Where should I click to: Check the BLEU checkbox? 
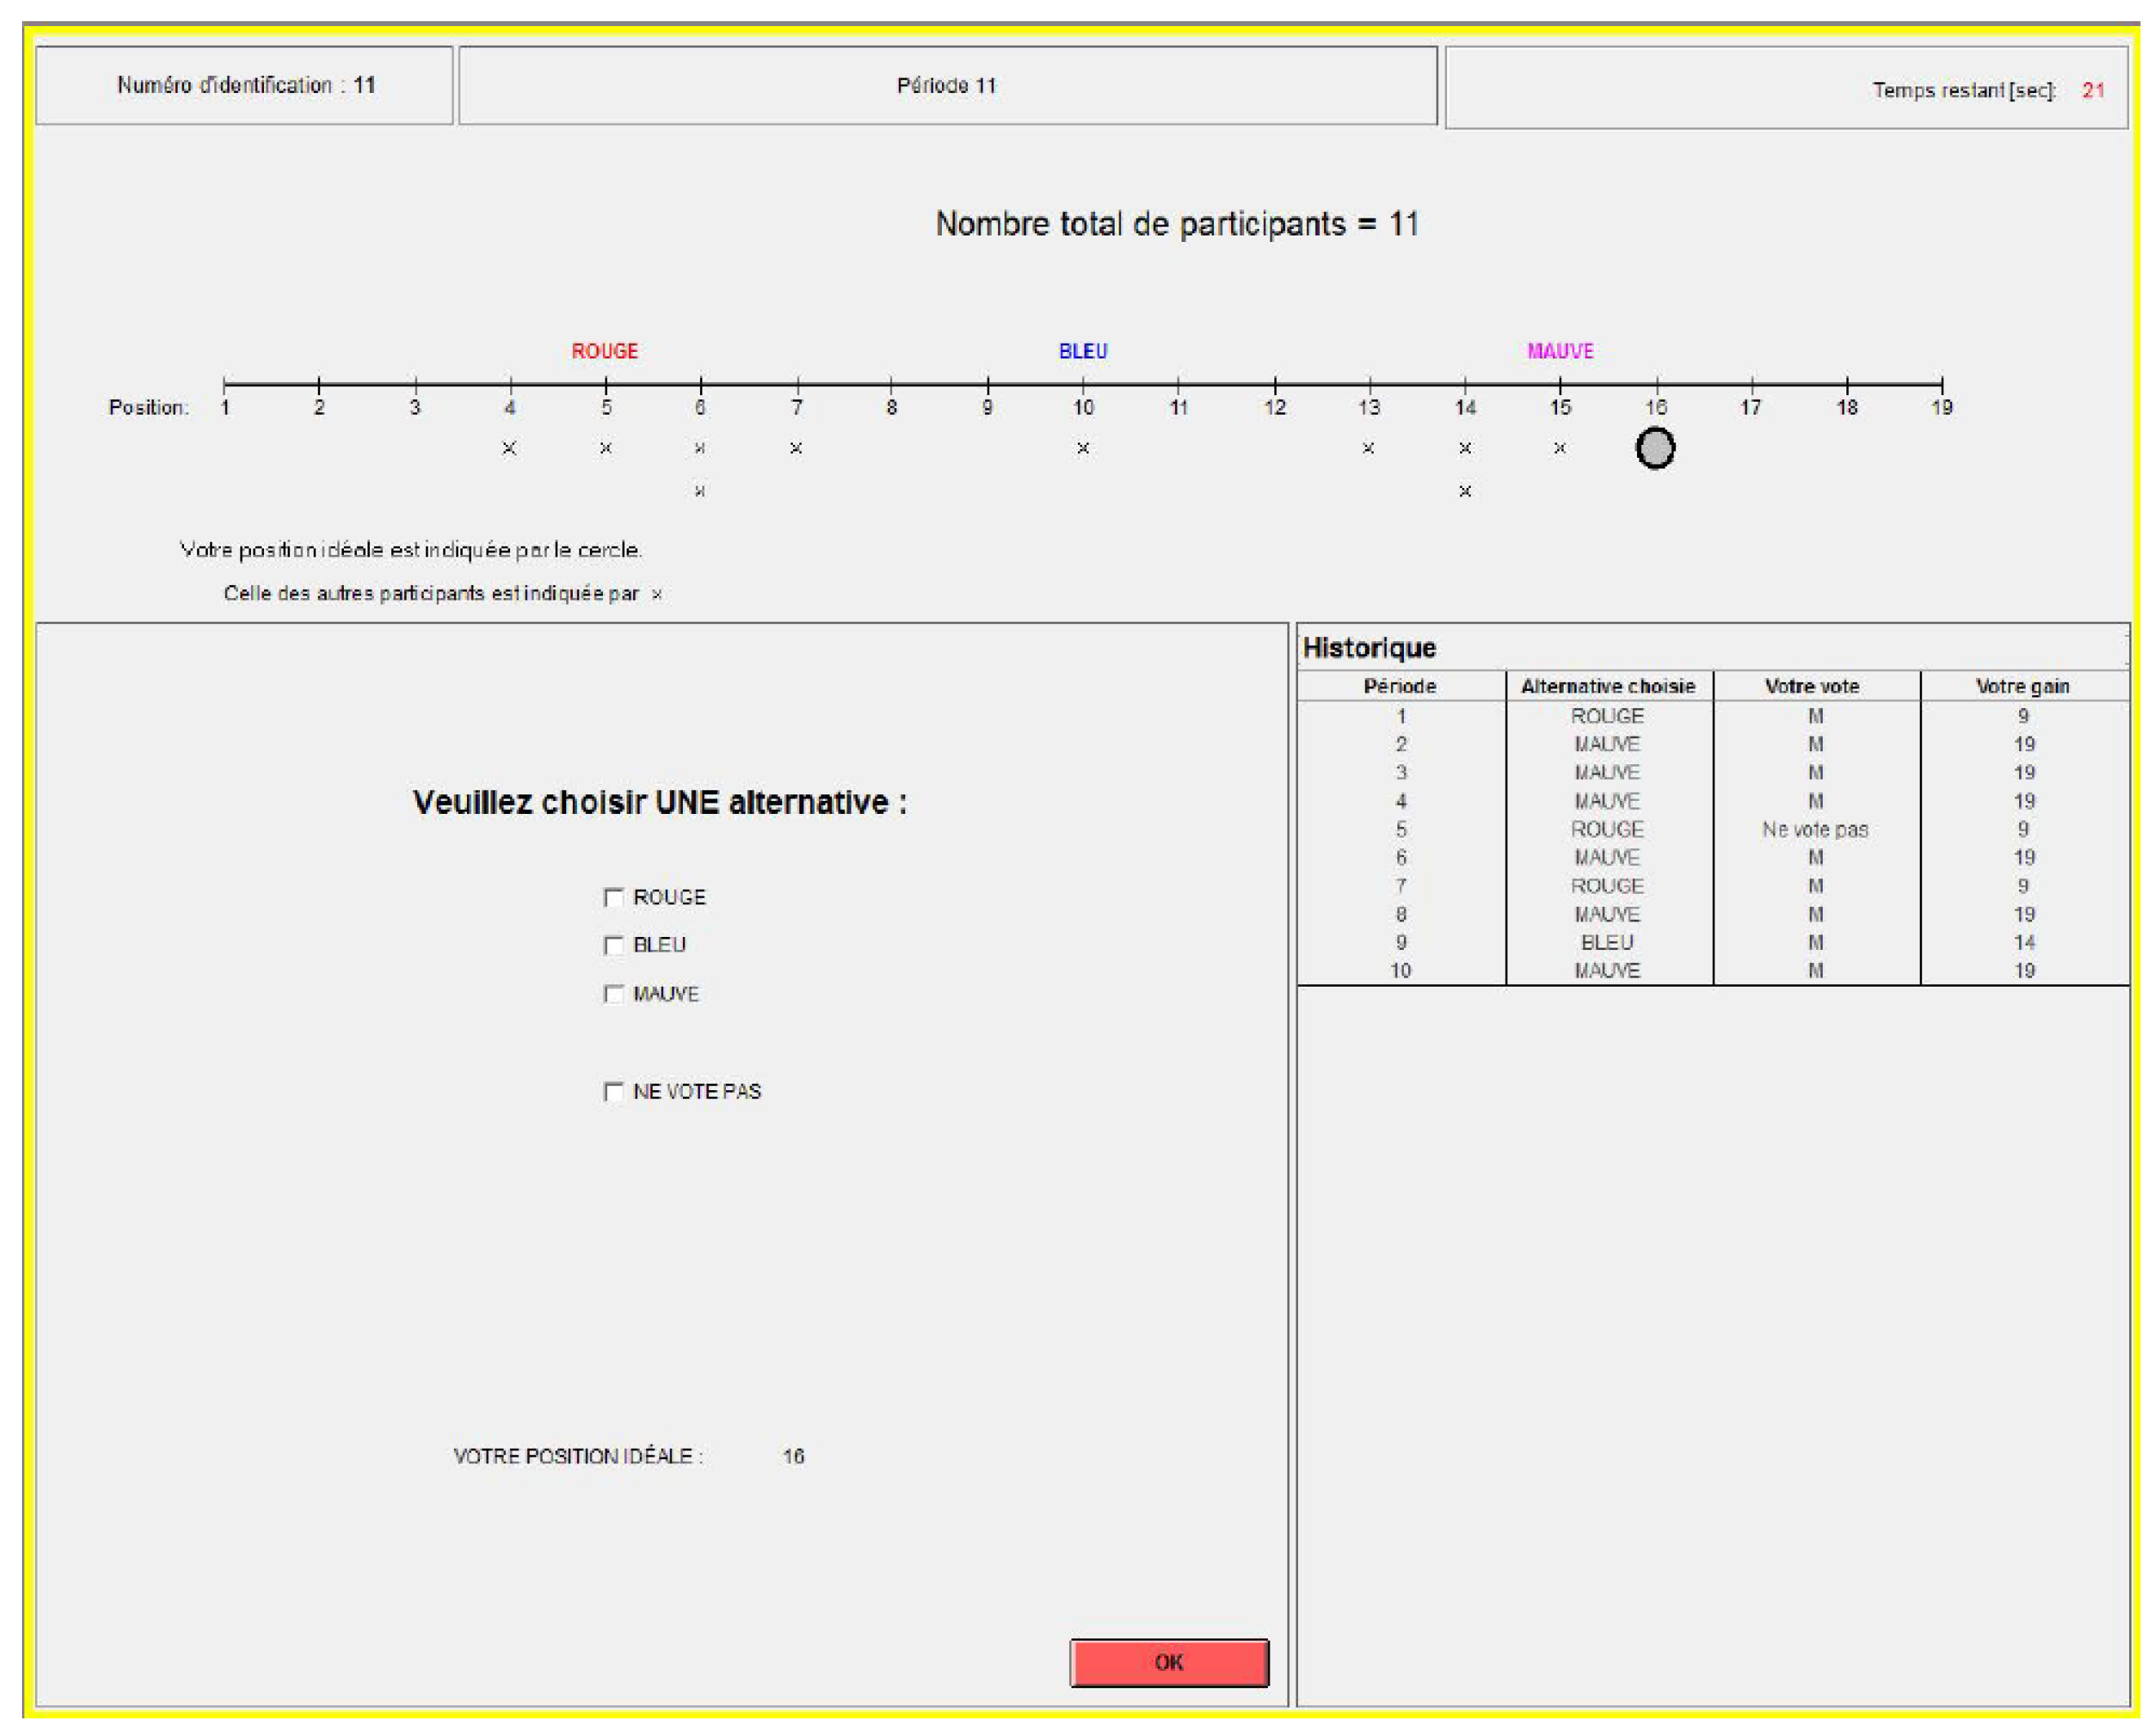point(613,945)
